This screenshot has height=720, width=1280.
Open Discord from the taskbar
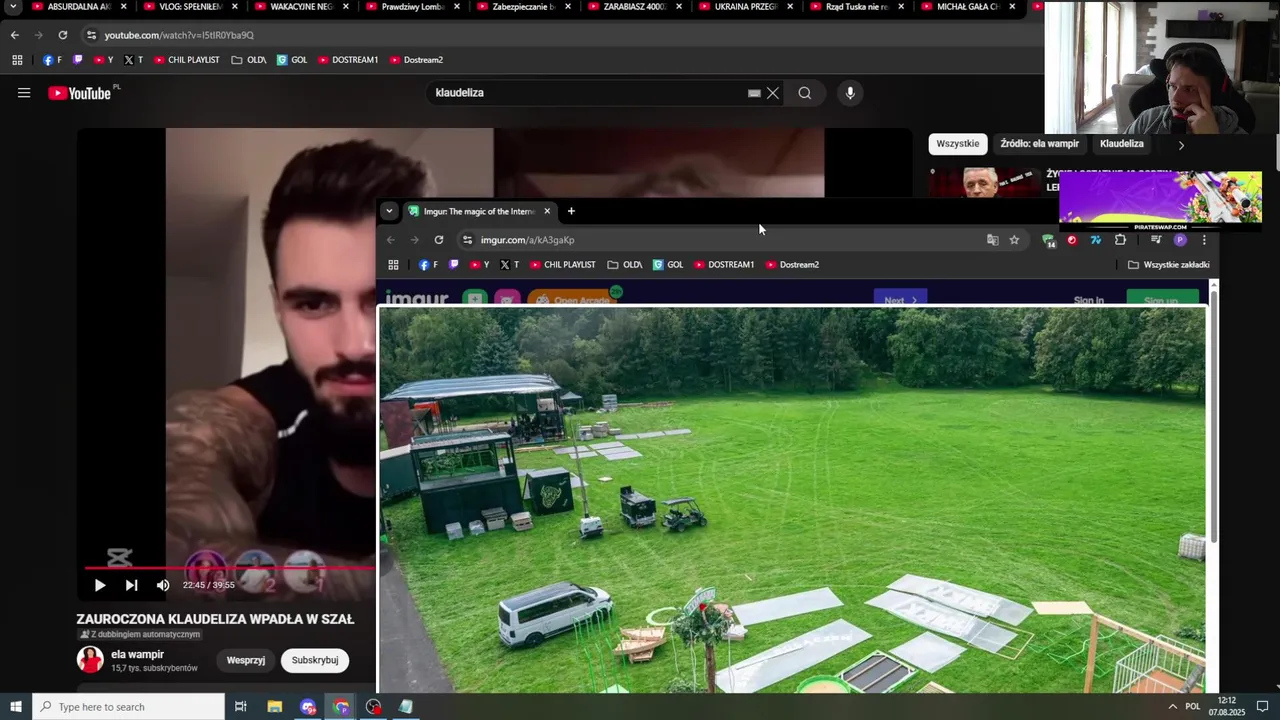coord(308,707)
